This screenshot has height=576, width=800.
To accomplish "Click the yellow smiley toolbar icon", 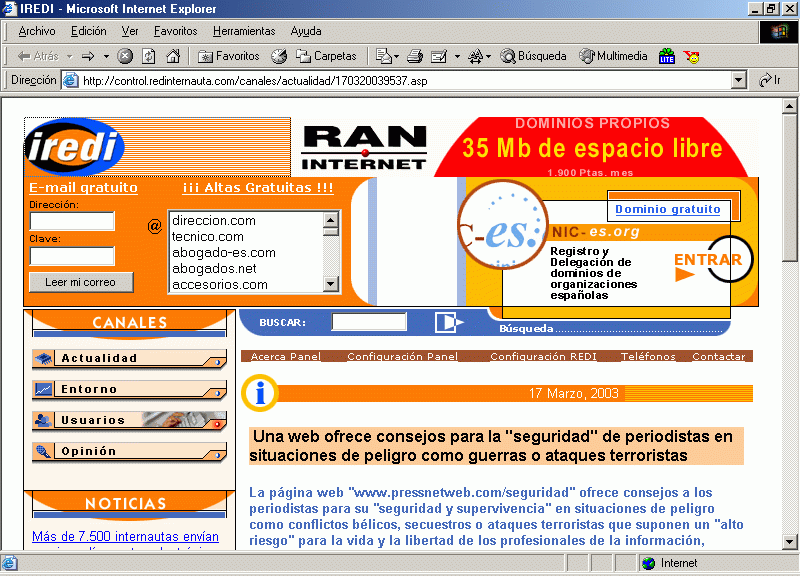I will coord(692,56).
